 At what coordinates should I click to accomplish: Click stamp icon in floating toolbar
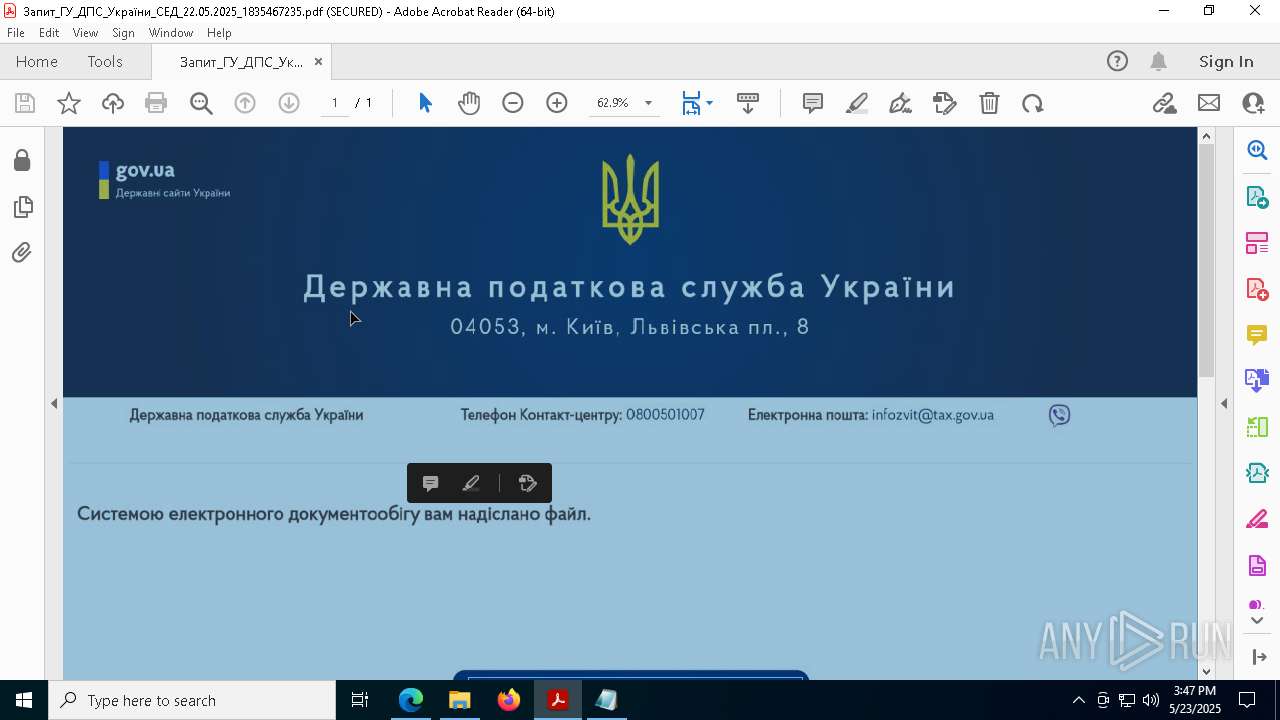click(528, 483)
